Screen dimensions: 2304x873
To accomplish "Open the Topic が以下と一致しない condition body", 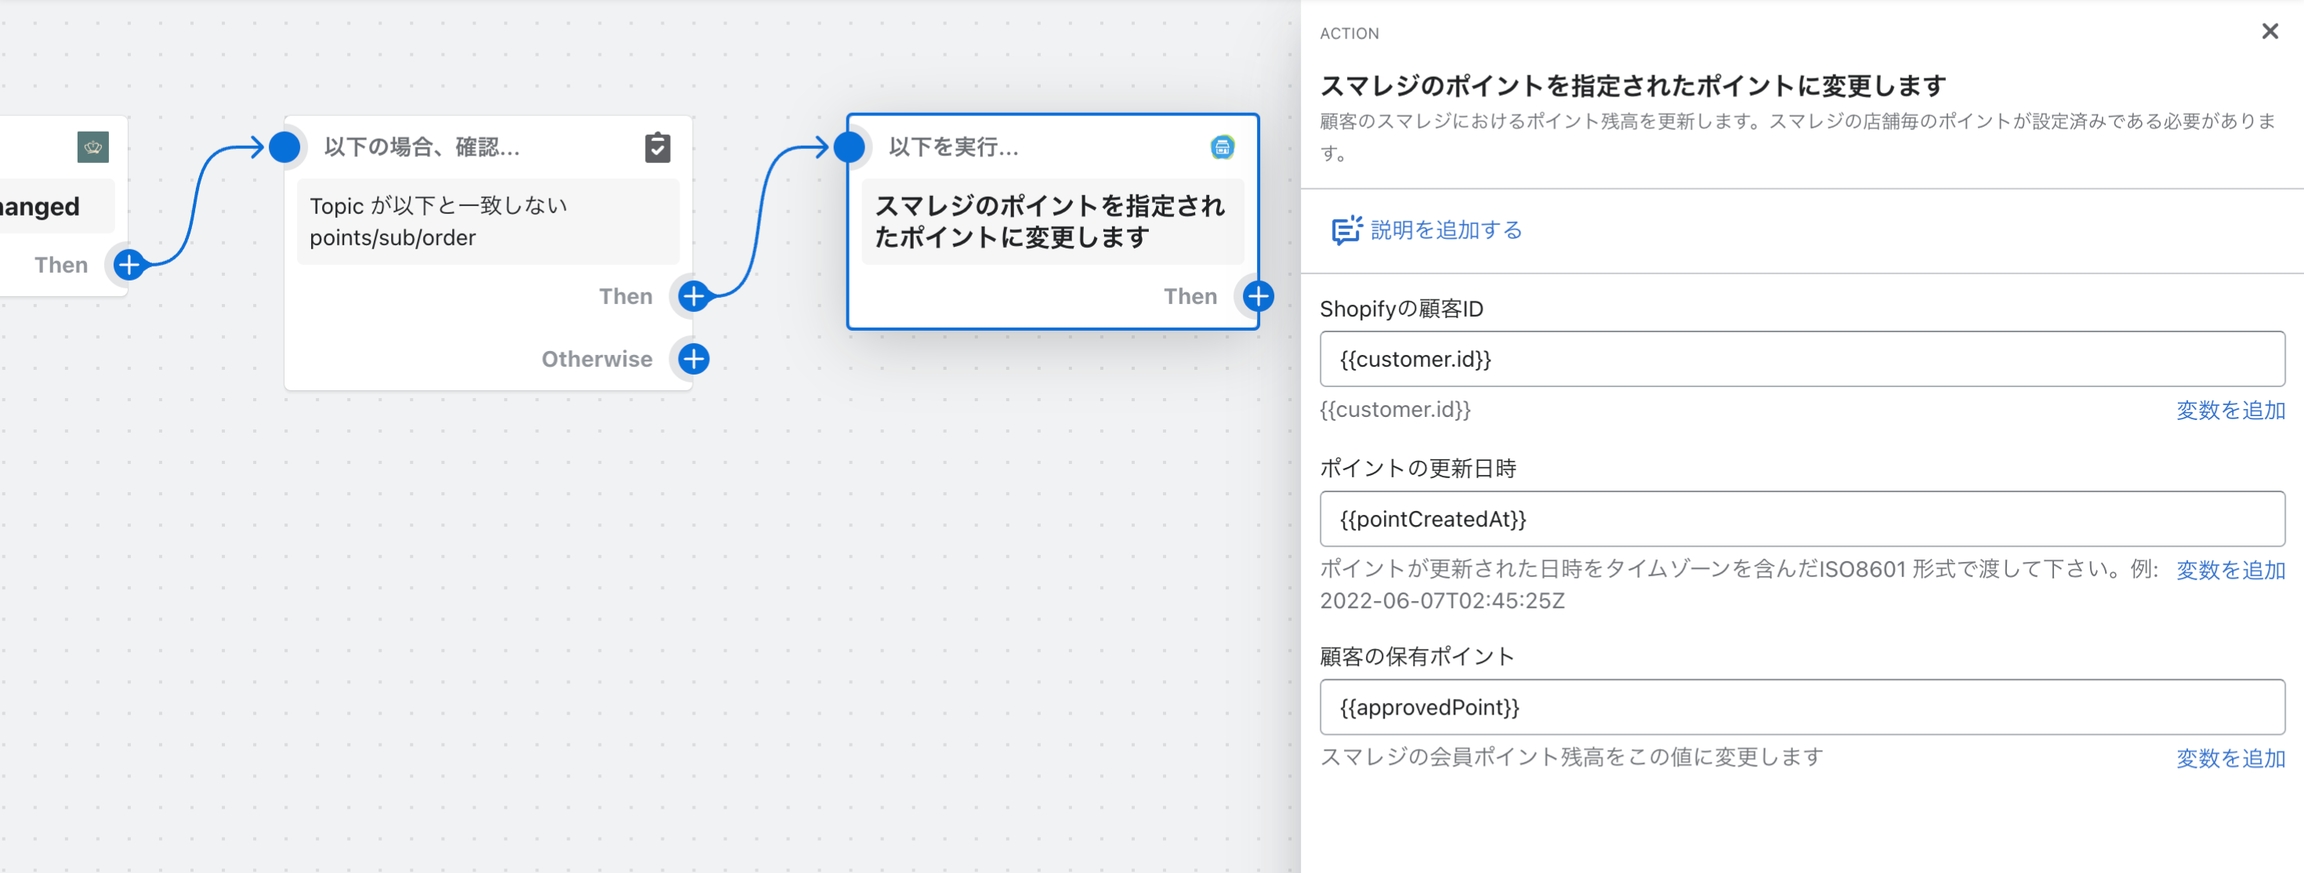I will (x=488, y=222).
